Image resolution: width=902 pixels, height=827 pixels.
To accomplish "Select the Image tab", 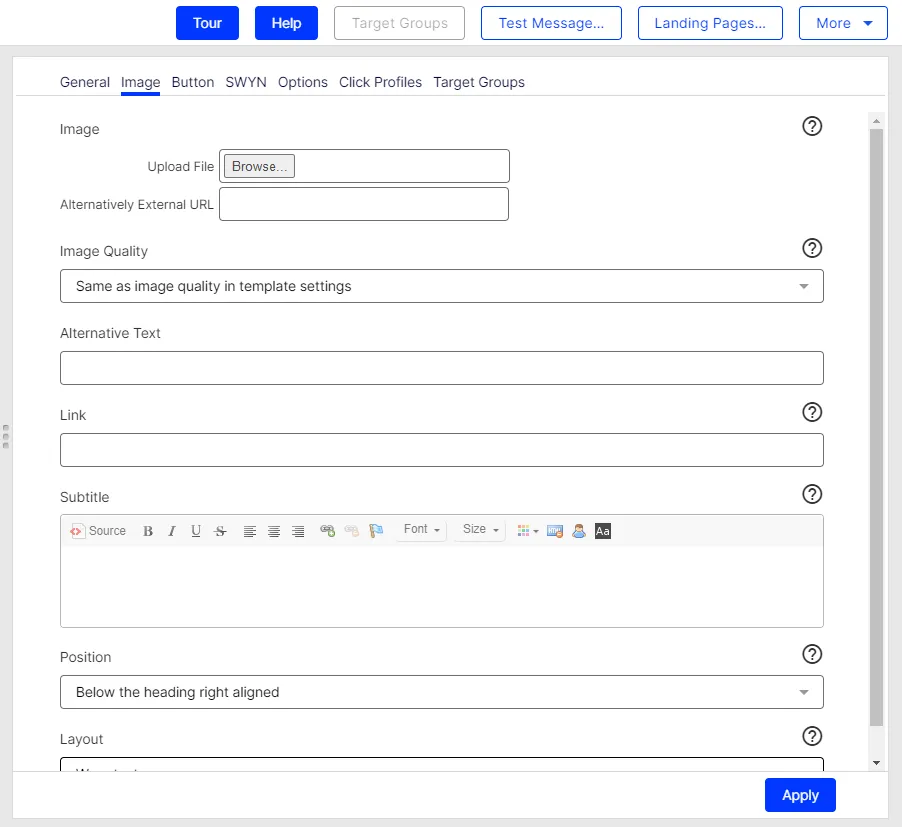I will click(x=140, y=82).
